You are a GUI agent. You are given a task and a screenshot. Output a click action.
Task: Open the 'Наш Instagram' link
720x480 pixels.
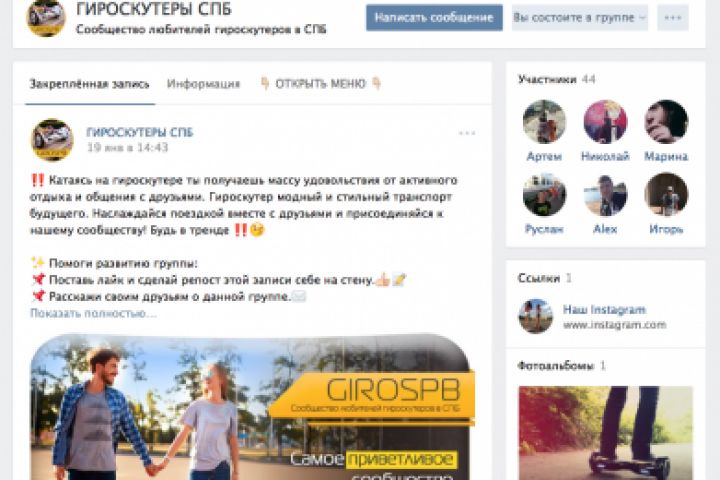[x=604, y=310]
